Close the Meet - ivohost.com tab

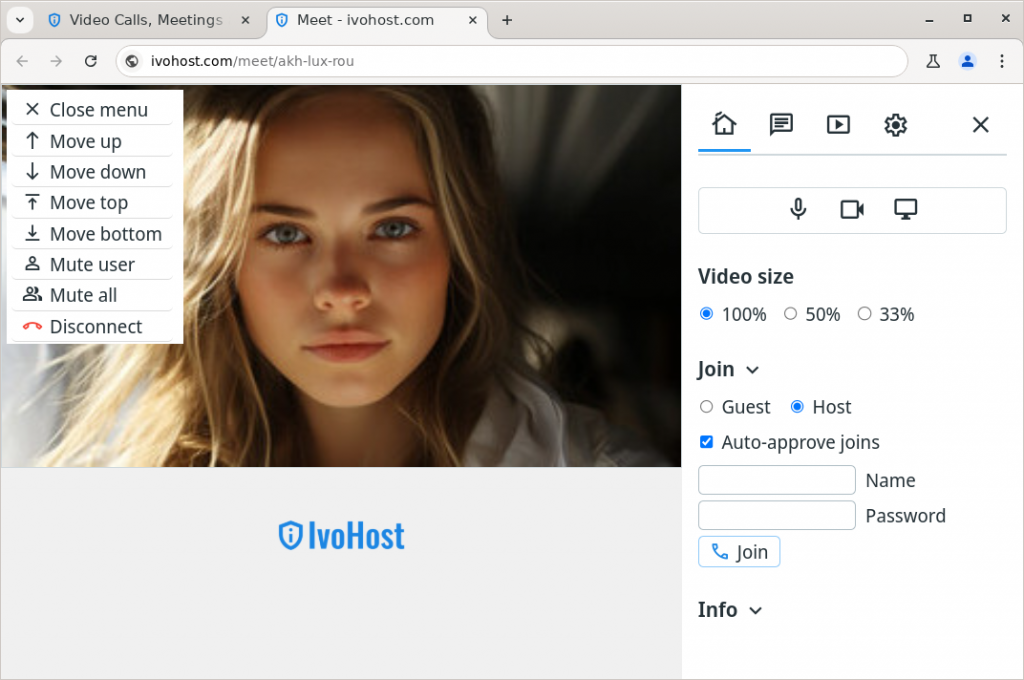[473, 20]
